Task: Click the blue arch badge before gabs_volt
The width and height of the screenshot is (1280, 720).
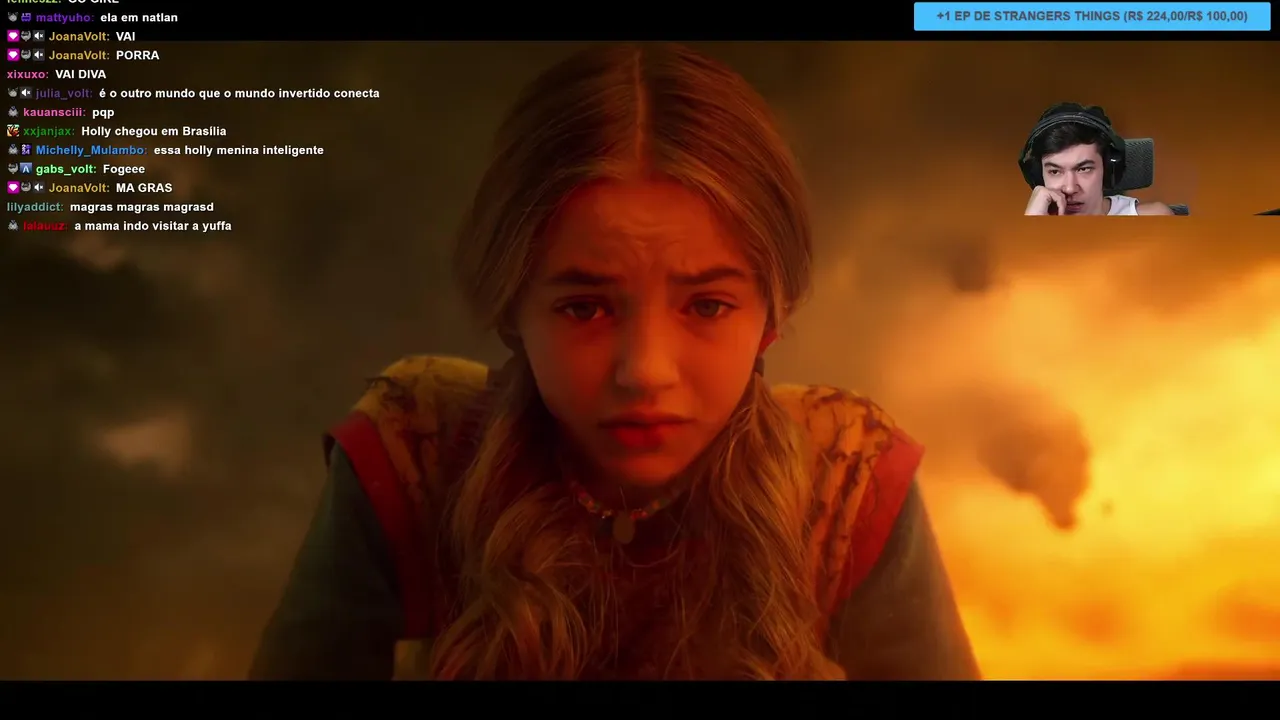Action: click(x=26, y=169)
